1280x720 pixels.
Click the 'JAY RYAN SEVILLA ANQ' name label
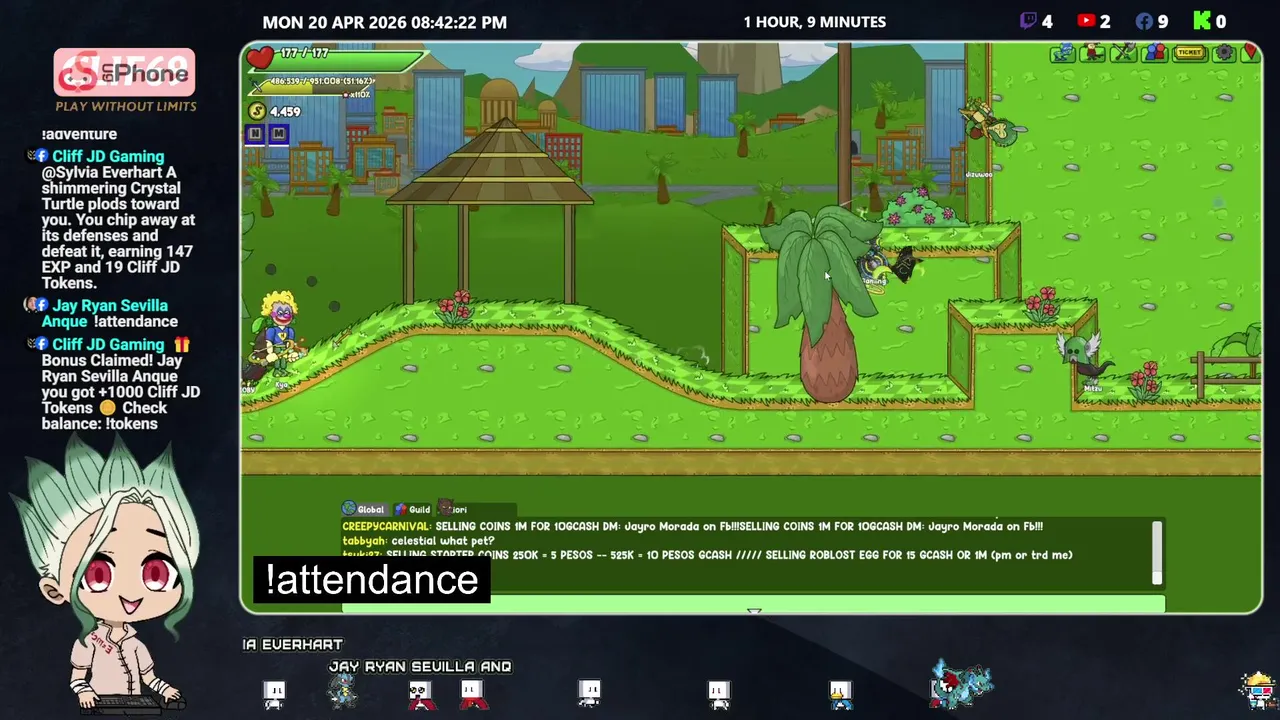coord(420,667)
